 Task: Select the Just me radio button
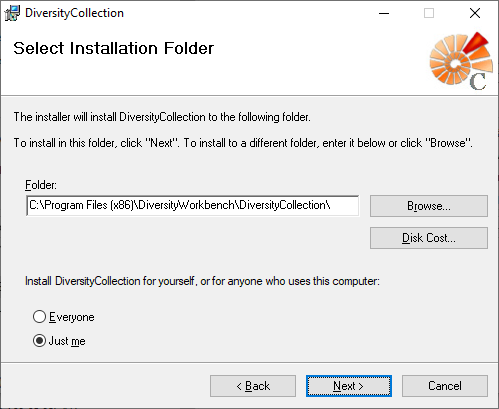(x=39, y=341)
